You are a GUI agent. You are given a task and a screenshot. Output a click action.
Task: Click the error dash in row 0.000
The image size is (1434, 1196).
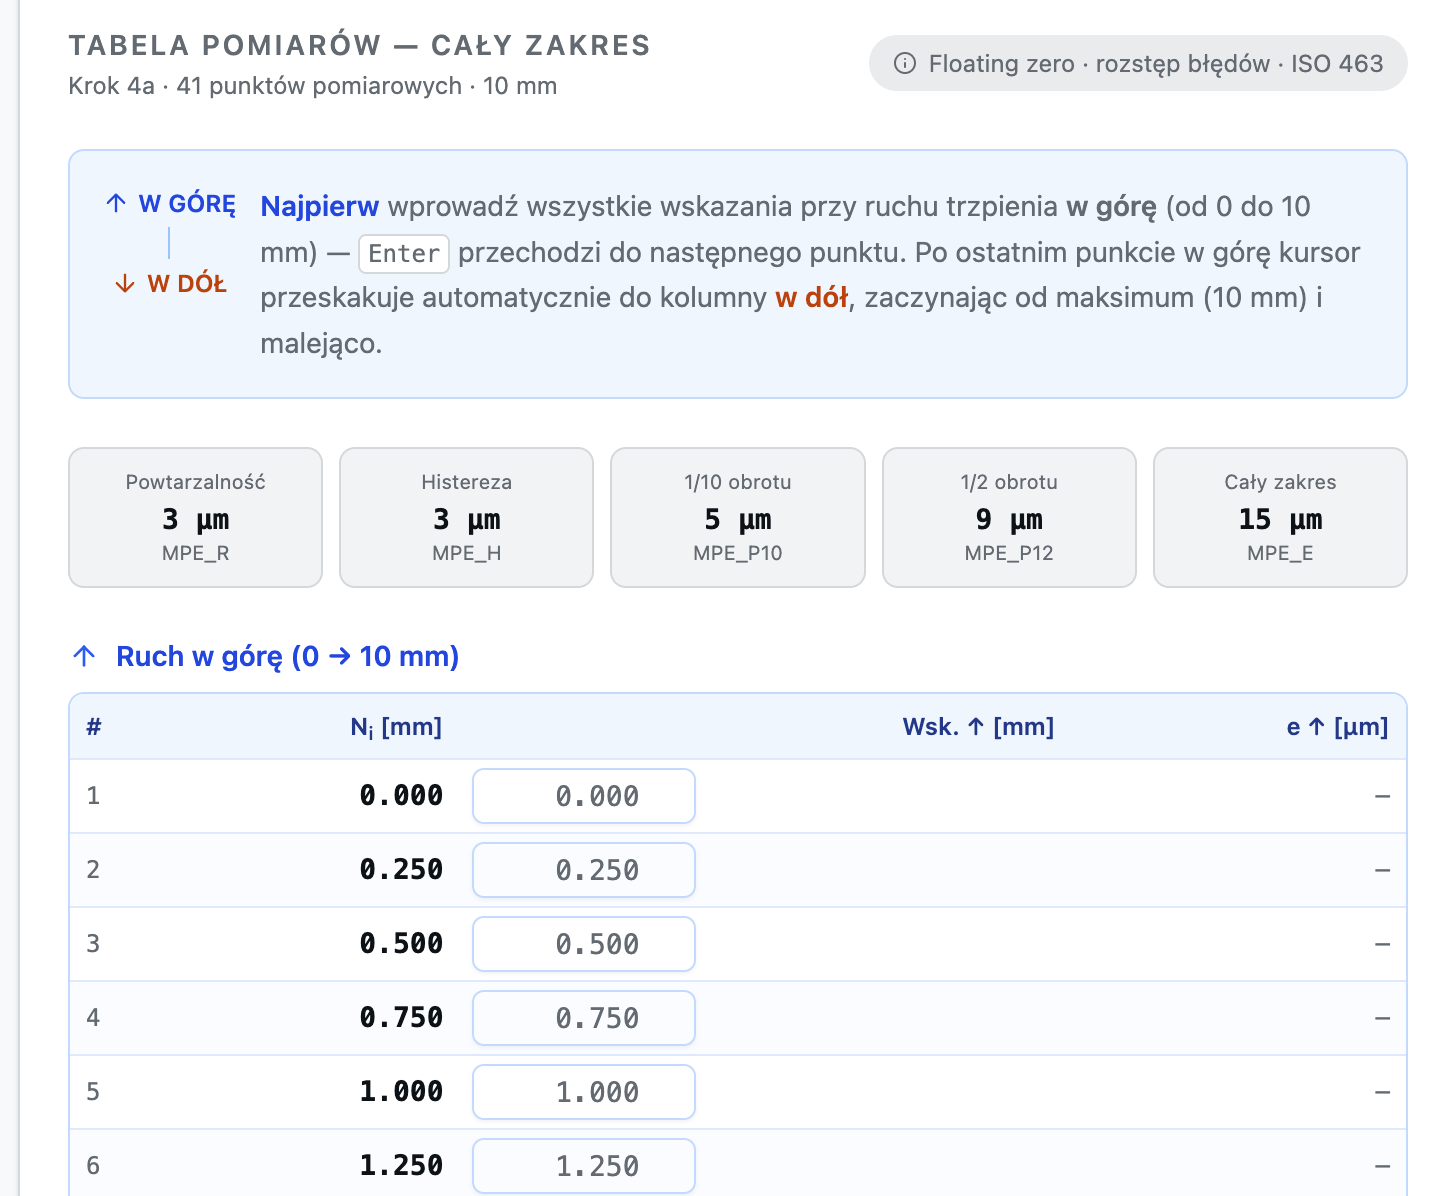[1382, 797]
